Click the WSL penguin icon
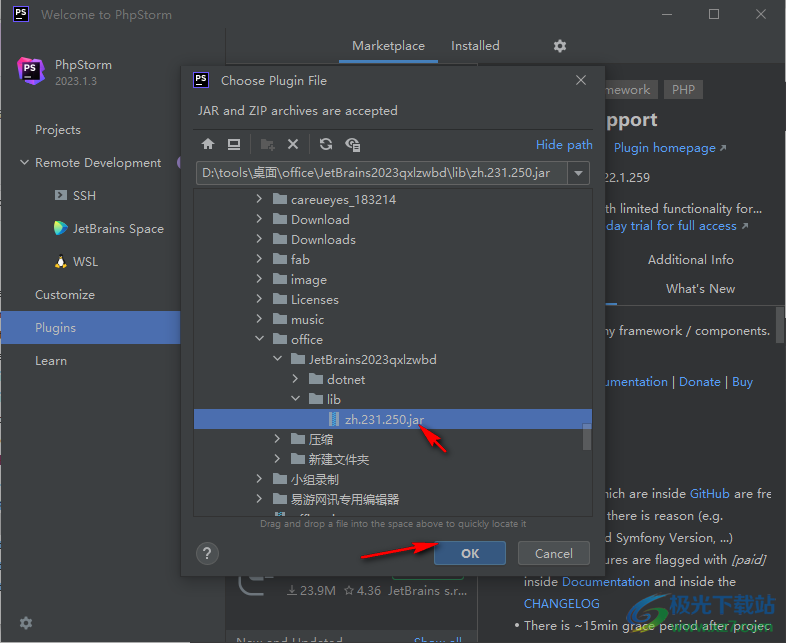This screenshot has width=786, height=643. coord(61,261)
